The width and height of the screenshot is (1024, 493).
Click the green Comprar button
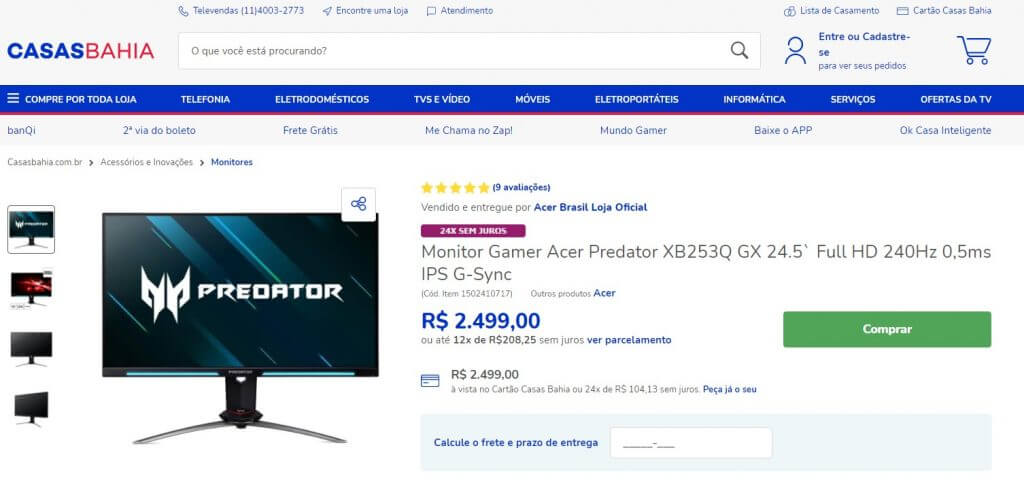pyautogui.click(x=887, y=329)
